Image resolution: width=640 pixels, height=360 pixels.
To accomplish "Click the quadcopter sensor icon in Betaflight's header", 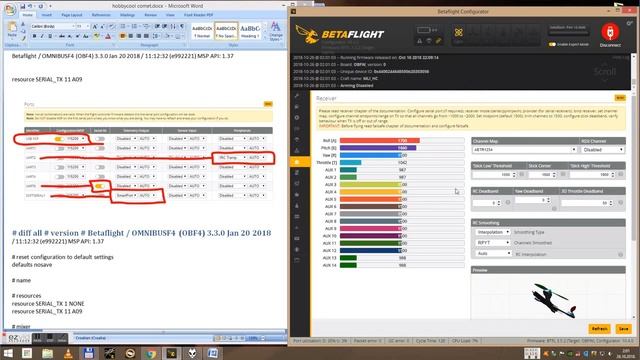I will tap(458, 32).
